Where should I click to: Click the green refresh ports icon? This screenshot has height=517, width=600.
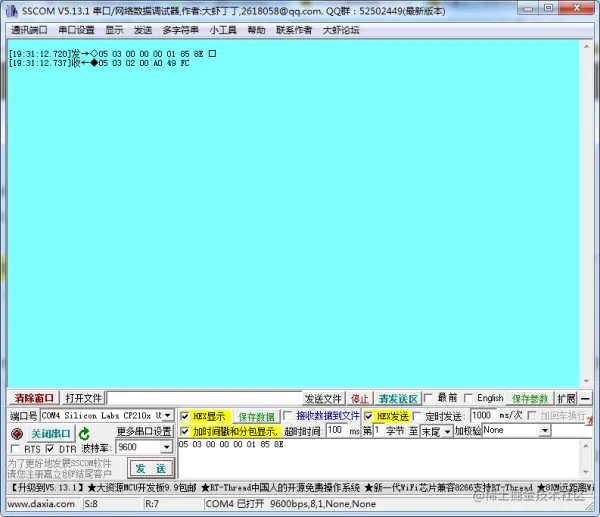84,434
